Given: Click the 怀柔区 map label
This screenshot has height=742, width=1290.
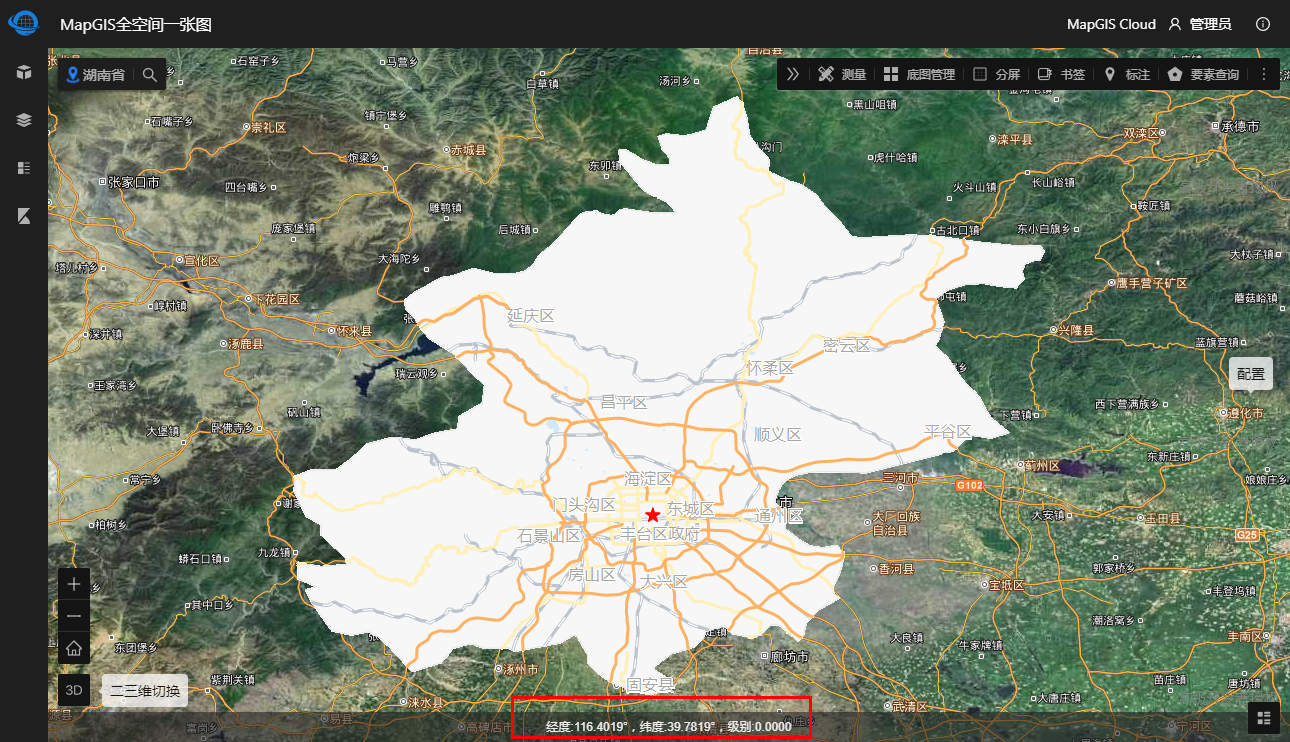Looking at the screenshot, I should pos(770,368).
